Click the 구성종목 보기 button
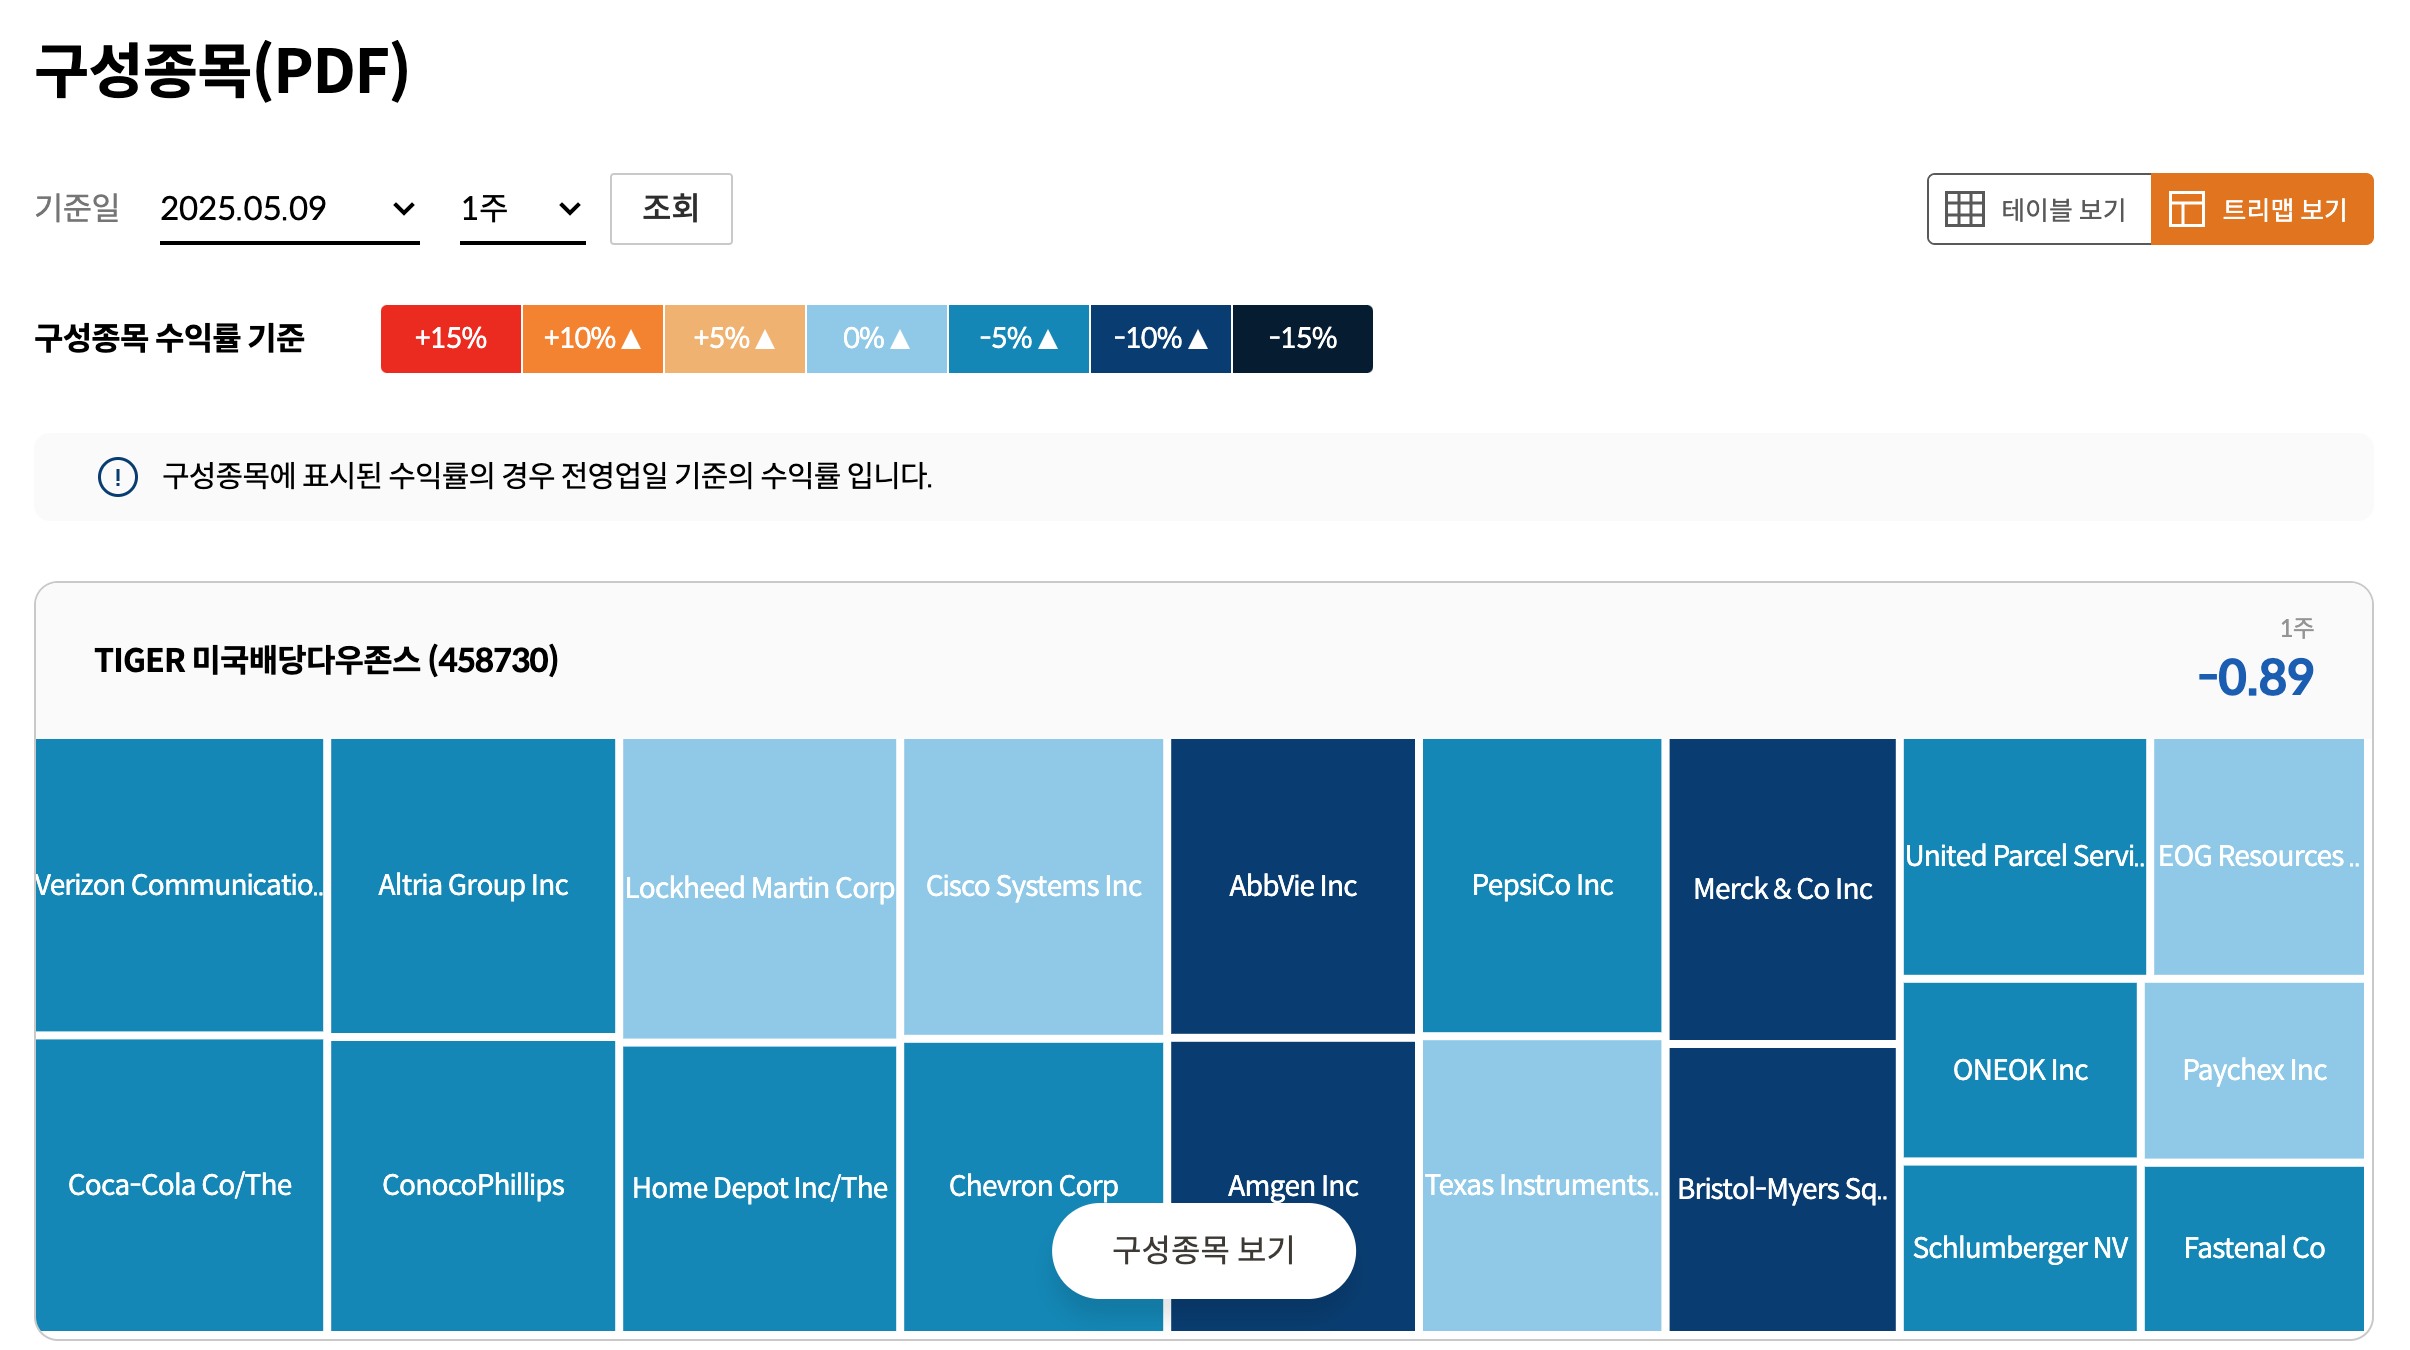This screenshot has height=1350, width=2410. [x=1203, y=1250]
